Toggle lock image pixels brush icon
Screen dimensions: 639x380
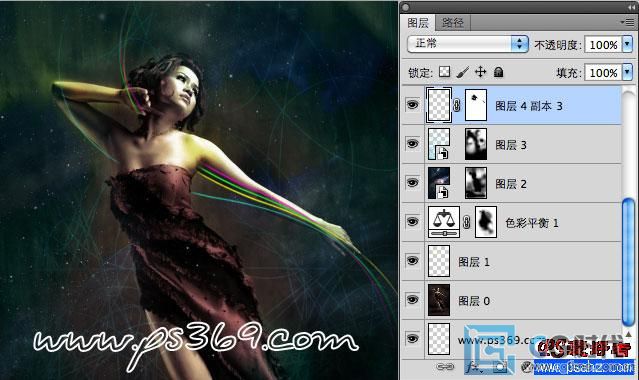[463, 72]
